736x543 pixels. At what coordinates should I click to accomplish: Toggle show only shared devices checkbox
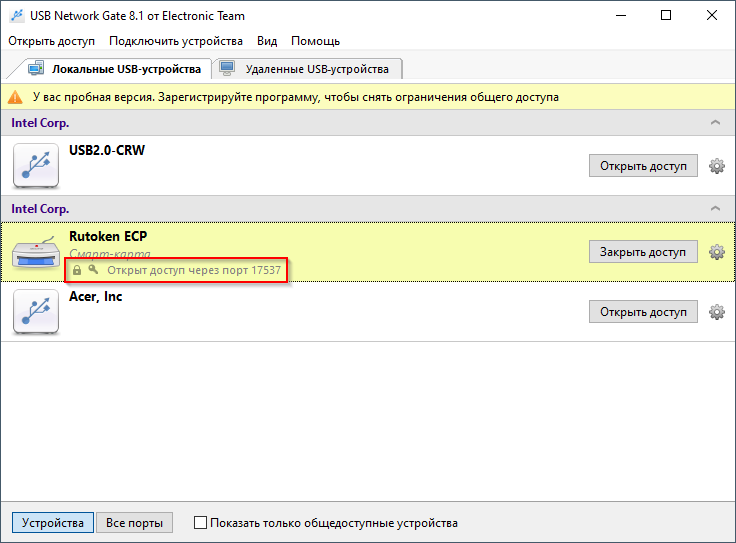200,522
